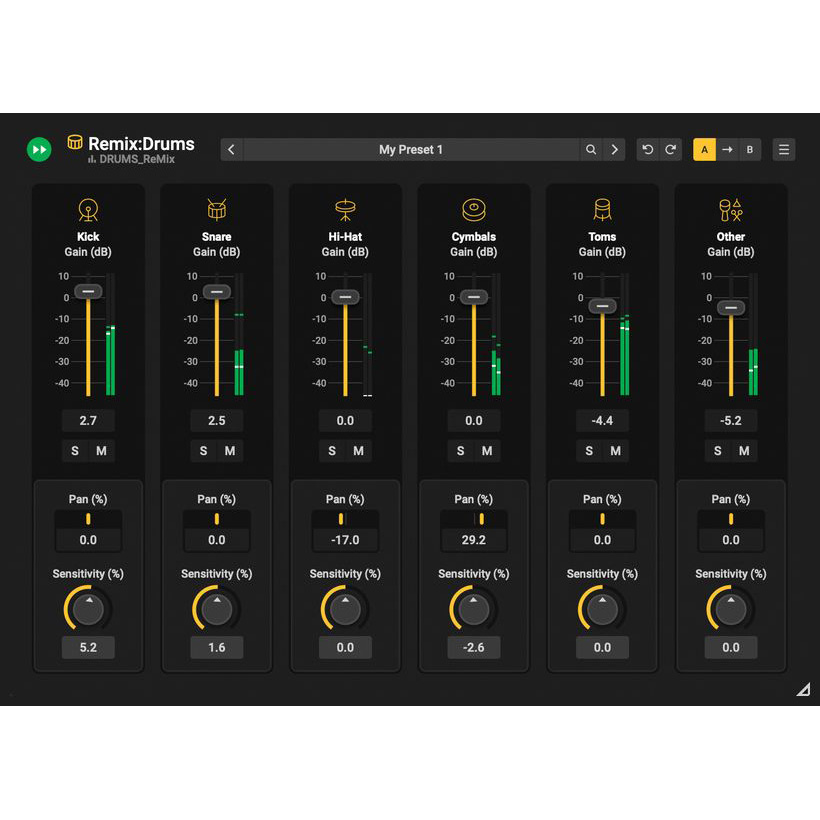Open the hamburger menu
The image size is (820, 820).
pyautogui.click(x=783, y=150)
